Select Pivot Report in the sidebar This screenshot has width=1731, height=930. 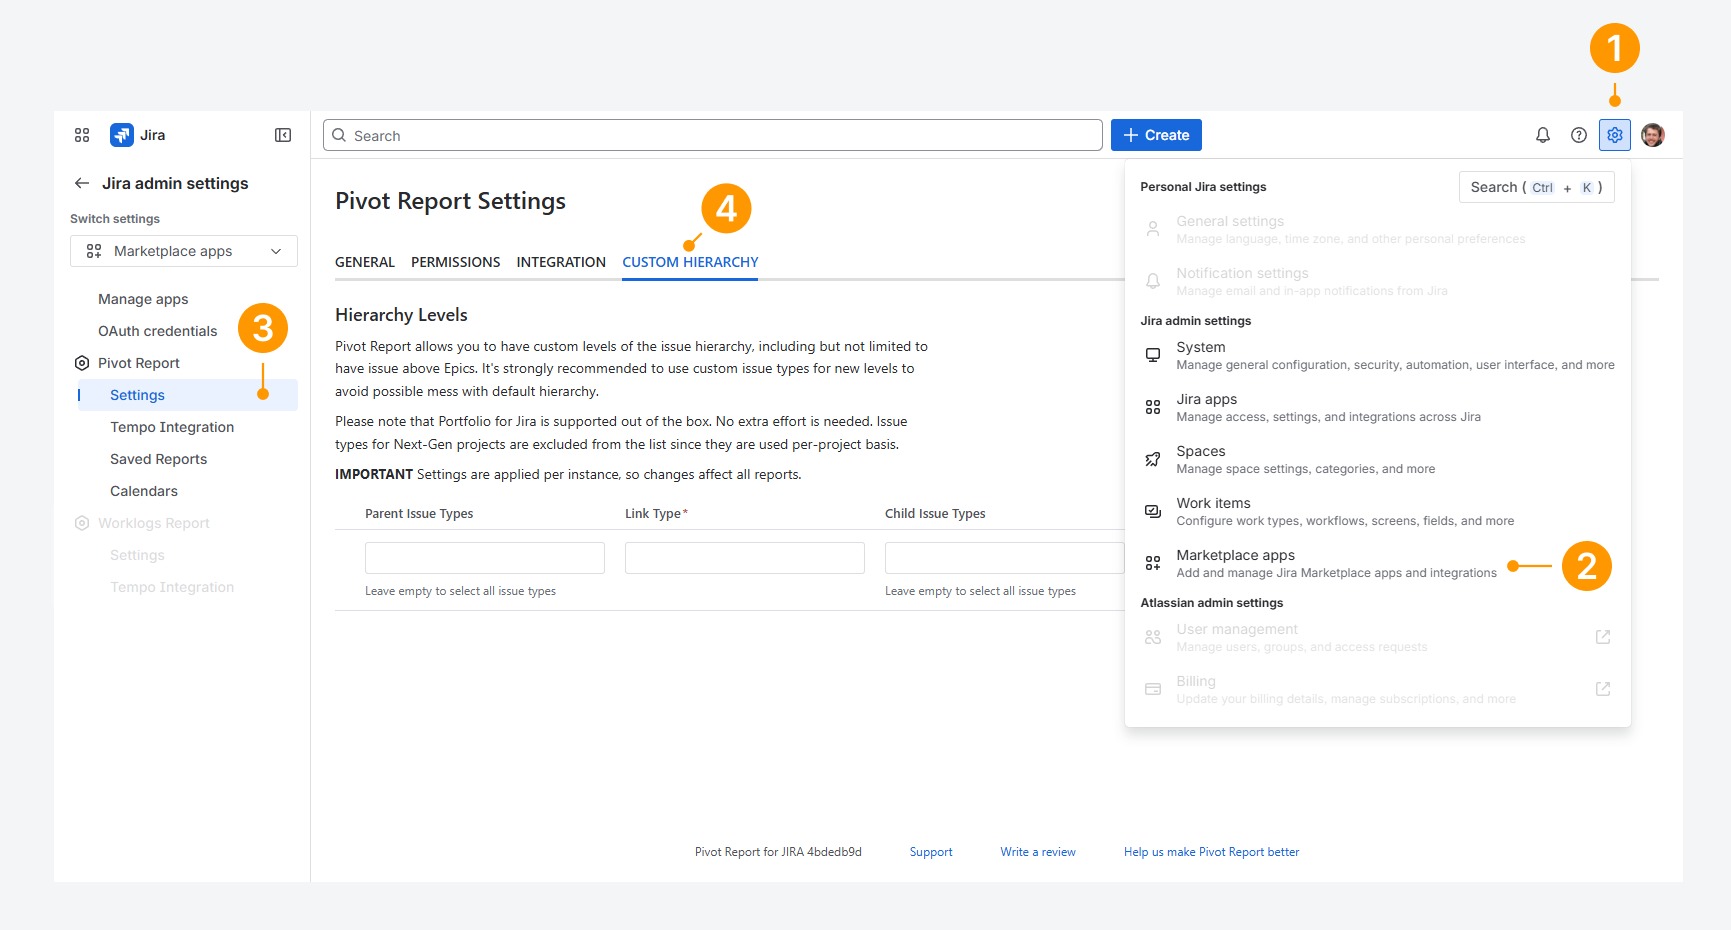(x=139, y=363)
